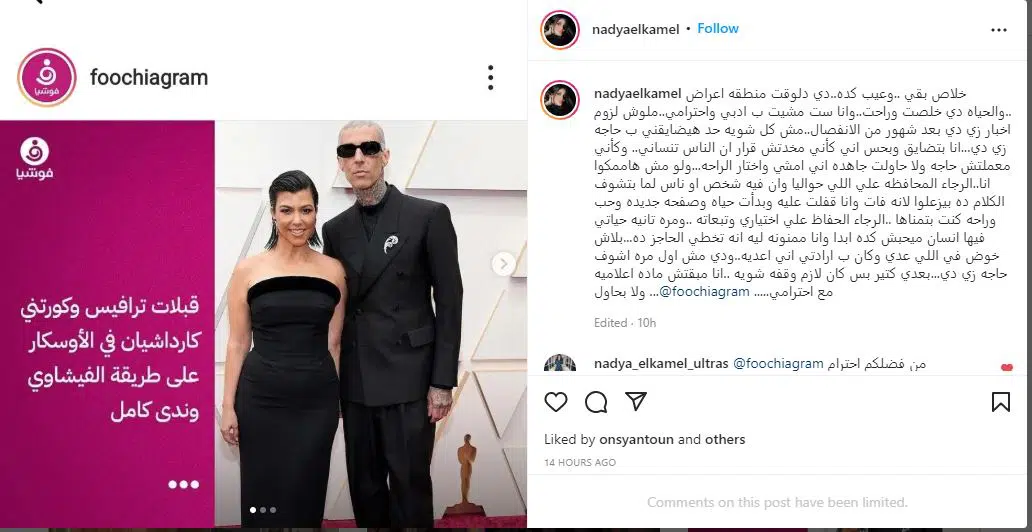Open three white dots on pink banner
The width and height of the screenshot is (1032, 532).
[x=184, y=485]
